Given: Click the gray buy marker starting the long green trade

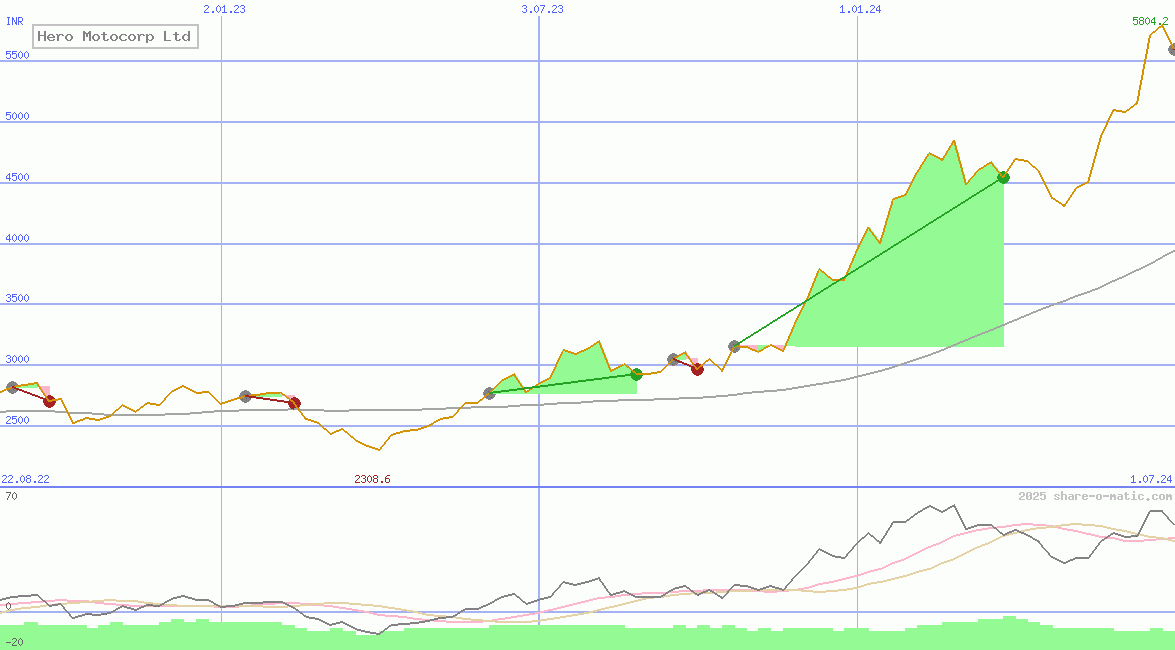Looking at the screenshot, I should point(734,346).
